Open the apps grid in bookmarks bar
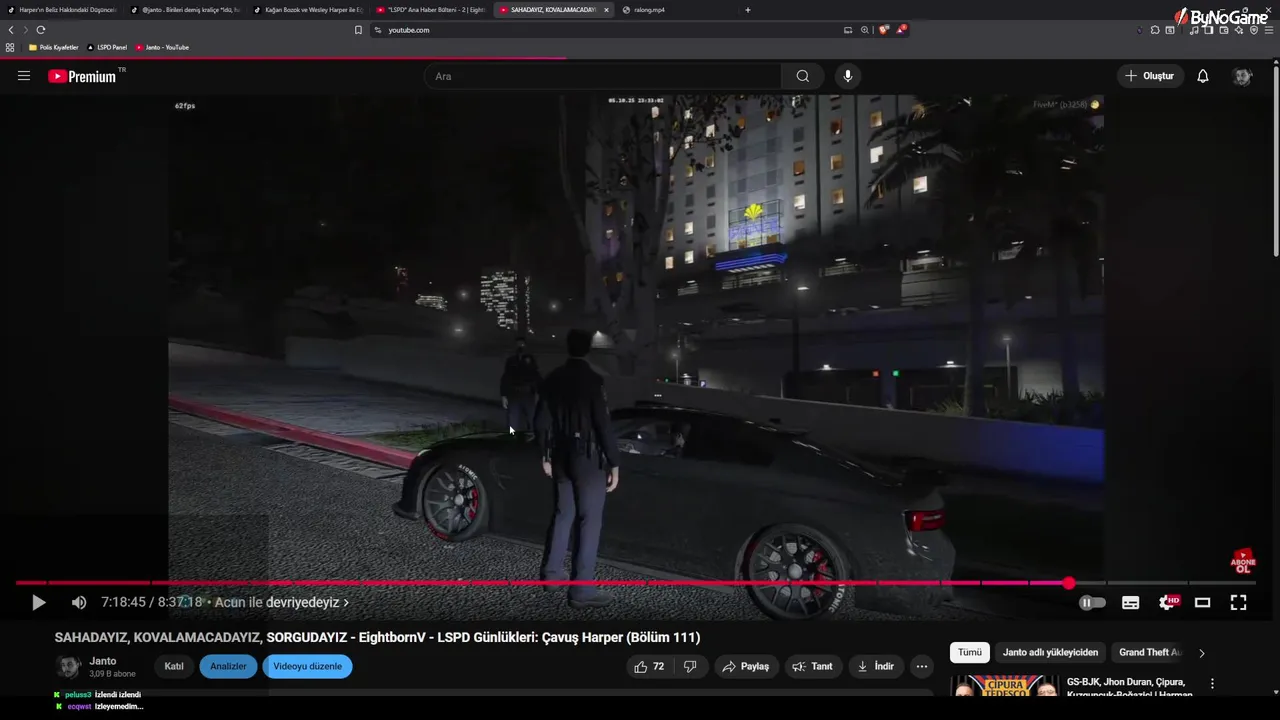Screen dimensions: 1280x720 pos(10,47)
